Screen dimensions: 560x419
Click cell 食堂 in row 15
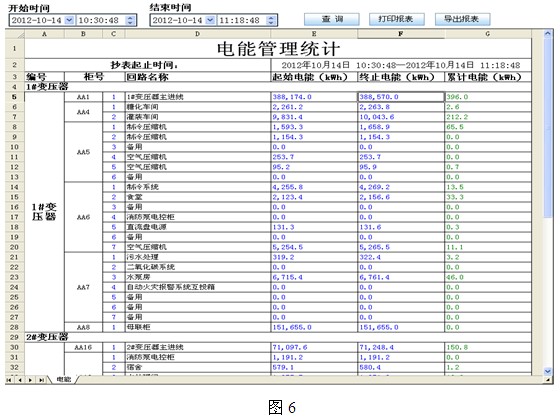198,197
